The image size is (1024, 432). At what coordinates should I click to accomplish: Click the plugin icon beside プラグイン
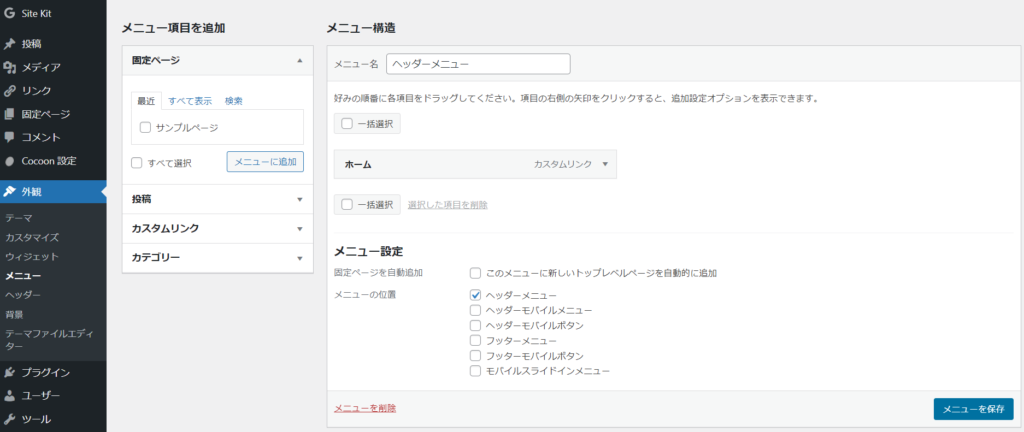[x=10, y=373]
